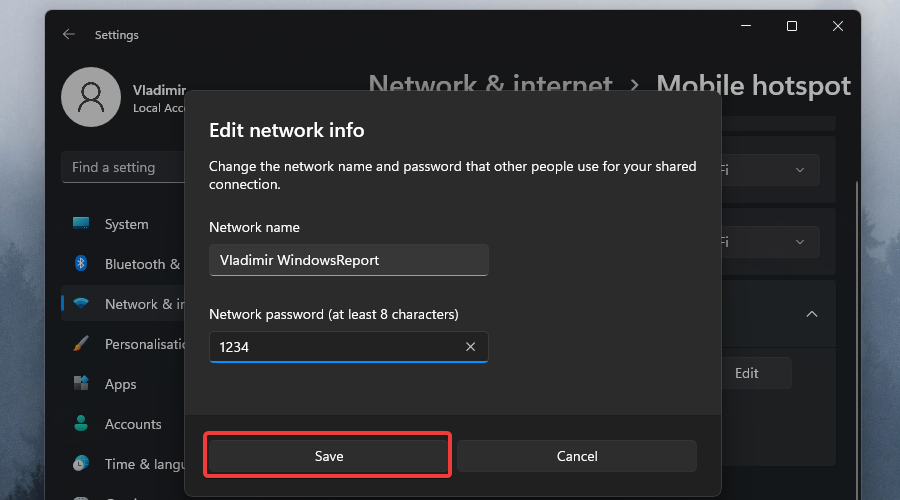Image resolution: width=900 pixels, height=500 pixels.
Task: Click the Accounts person icon
Action: click(x=81, y=424)
